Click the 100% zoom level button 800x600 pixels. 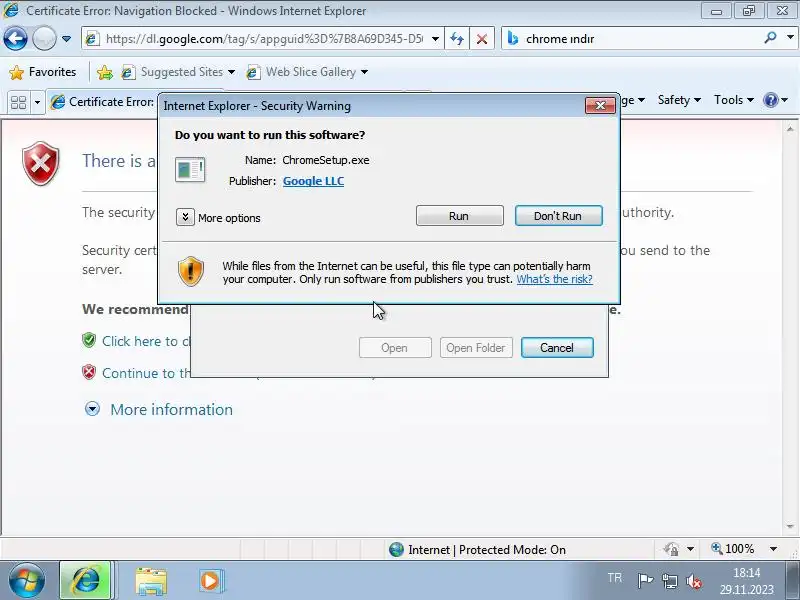point(733,549)
